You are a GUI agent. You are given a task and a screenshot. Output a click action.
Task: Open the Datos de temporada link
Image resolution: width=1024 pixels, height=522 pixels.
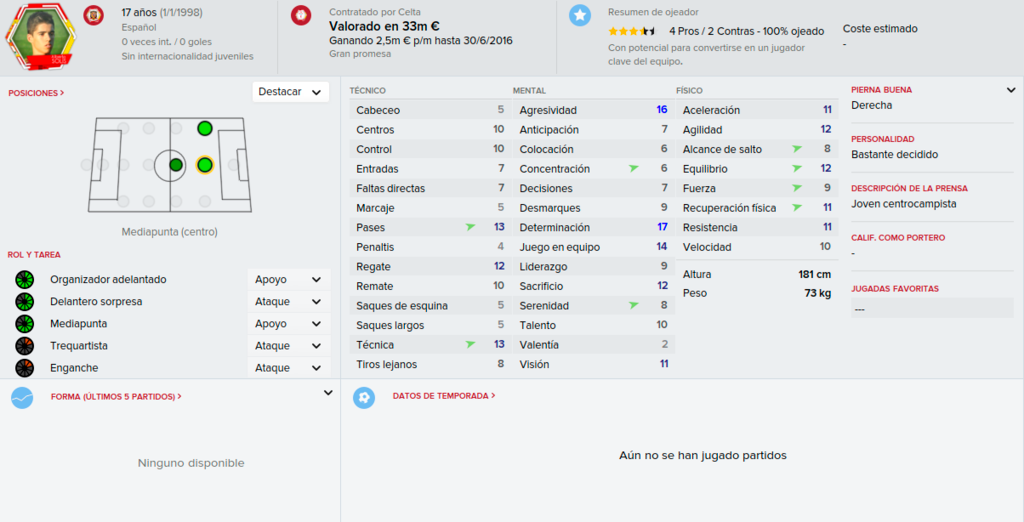pyautogui.click(x=443, y=396)
